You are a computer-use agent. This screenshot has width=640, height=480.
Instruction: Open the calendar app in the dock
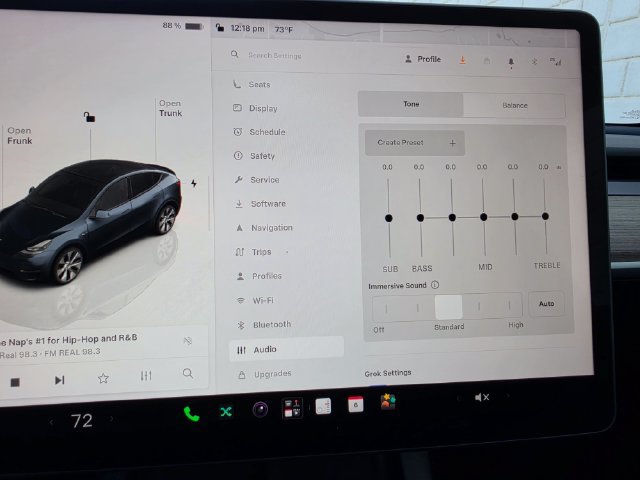point(356,404)
